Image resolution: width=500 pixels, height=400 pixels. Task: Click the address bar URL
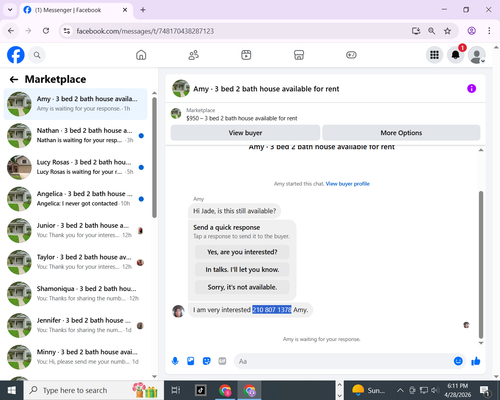(145, 31)
